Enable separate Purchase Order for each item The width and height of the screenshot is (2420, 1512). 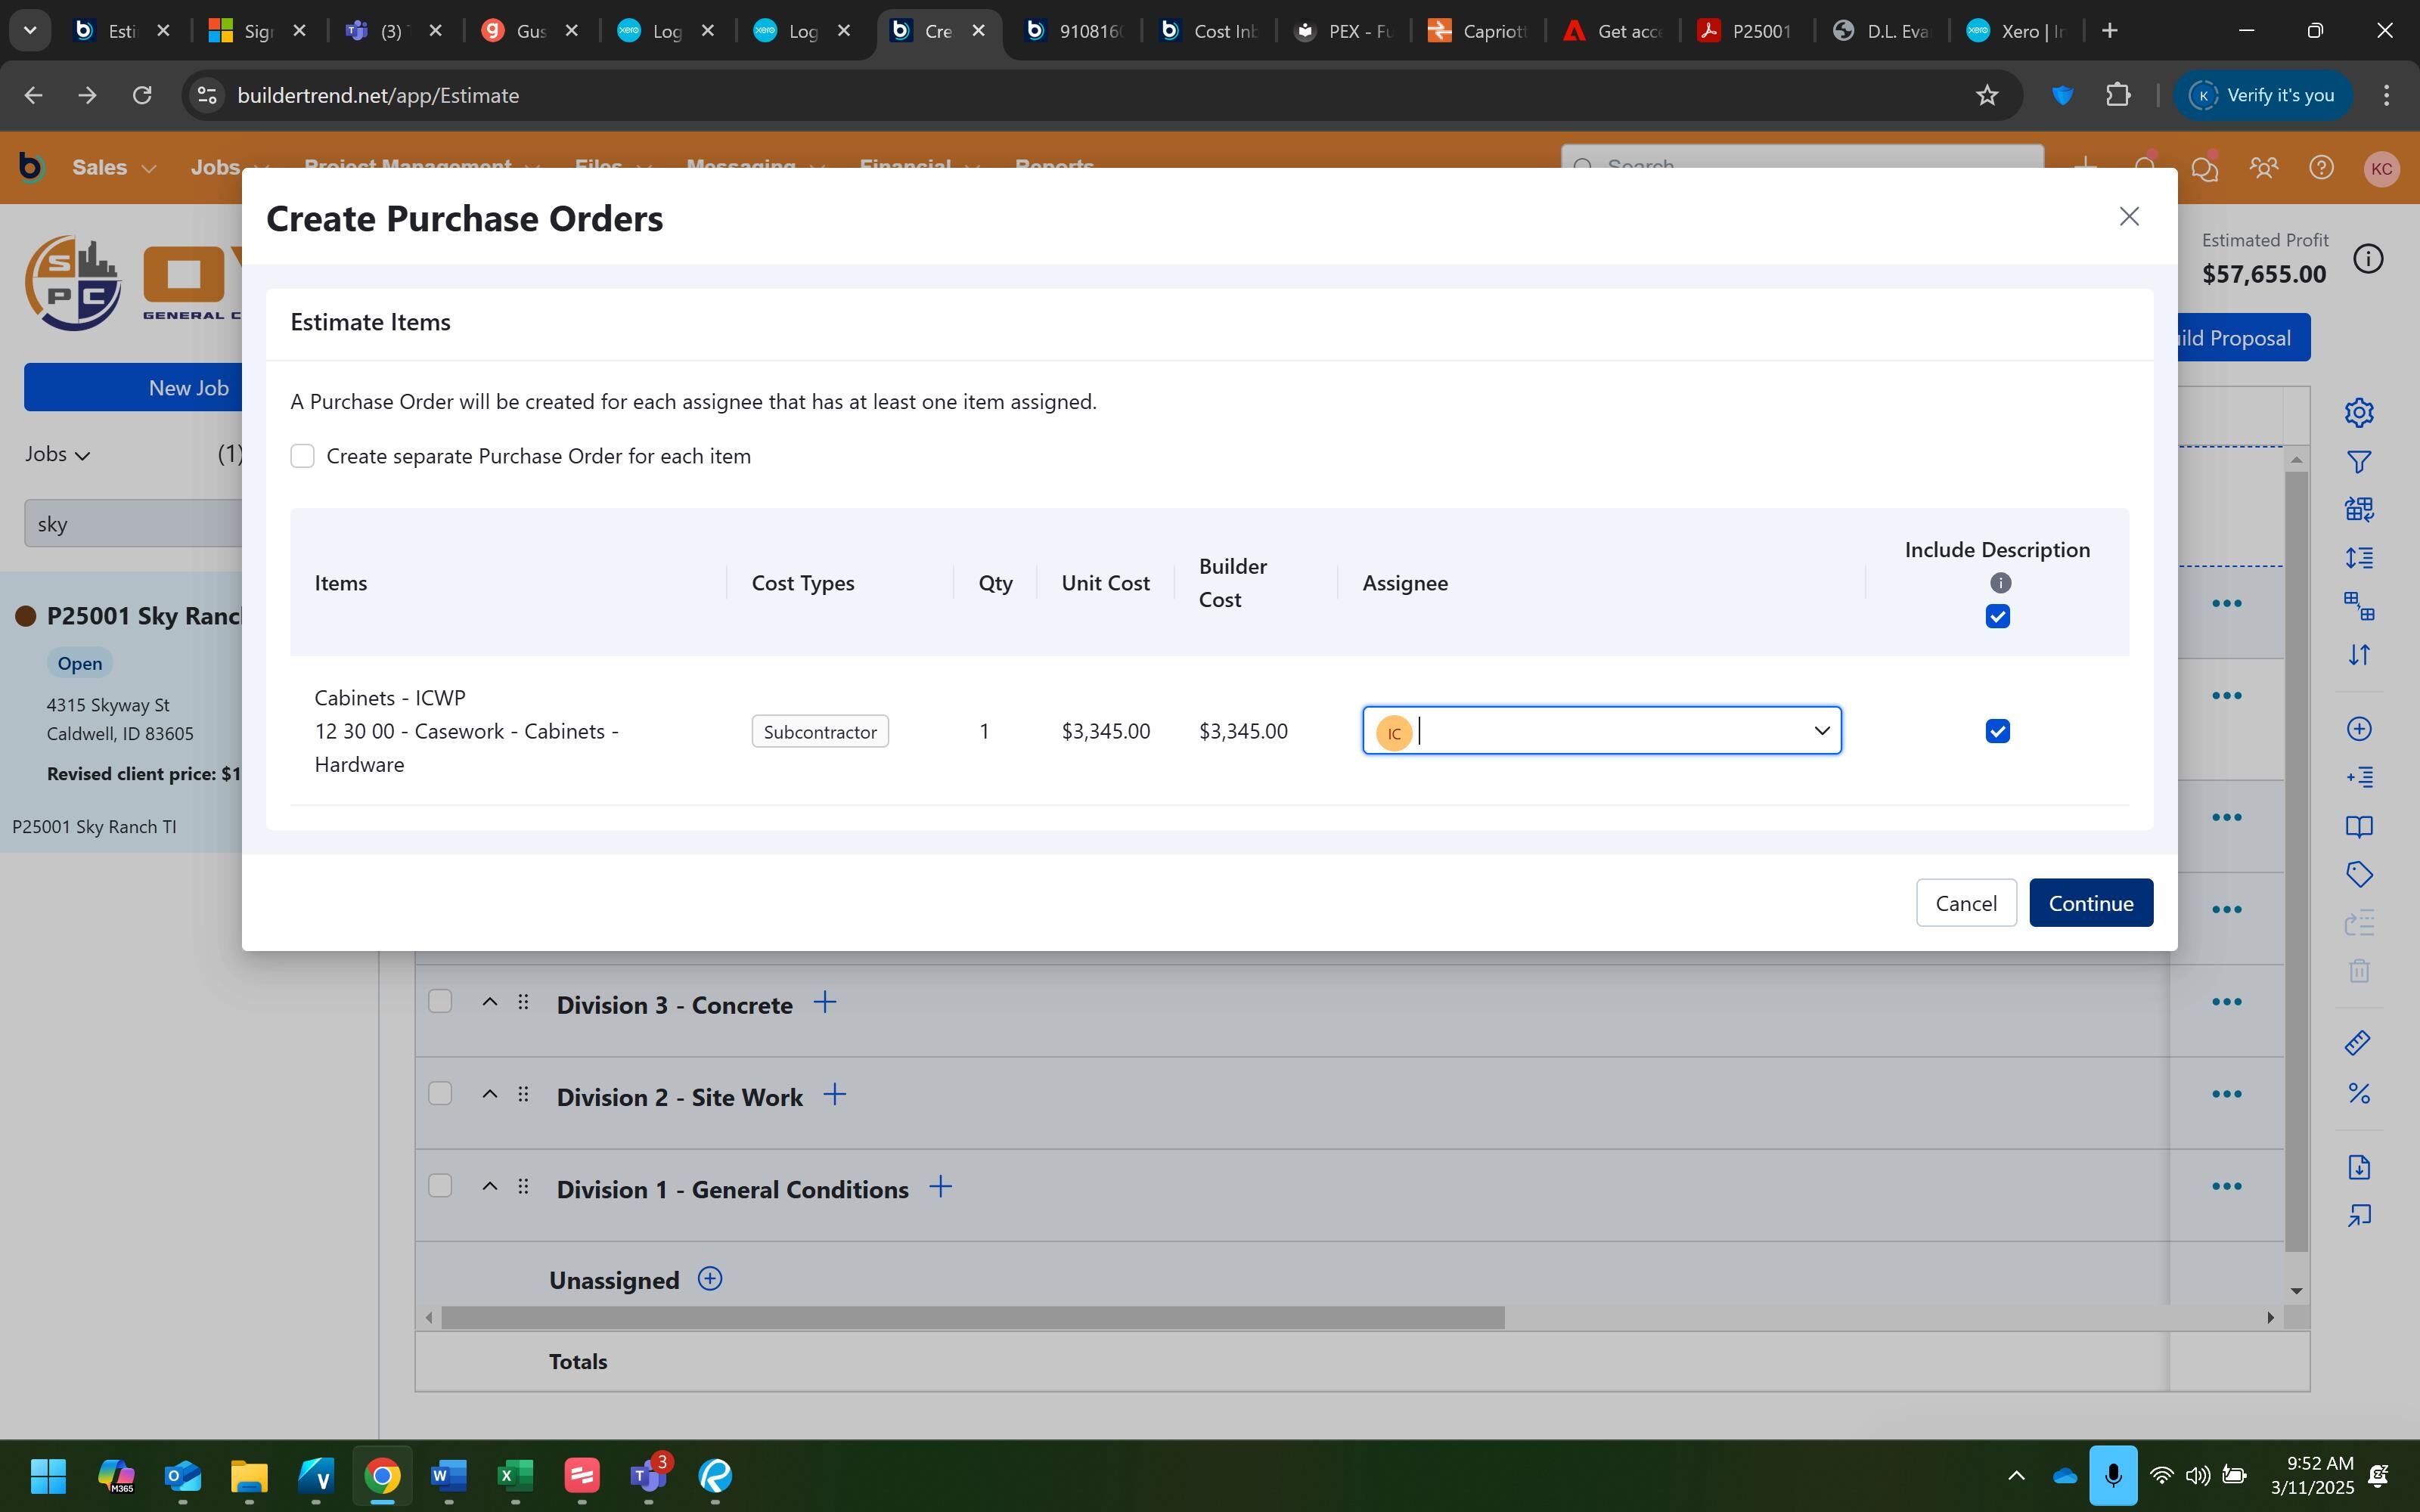pos(302,456)
